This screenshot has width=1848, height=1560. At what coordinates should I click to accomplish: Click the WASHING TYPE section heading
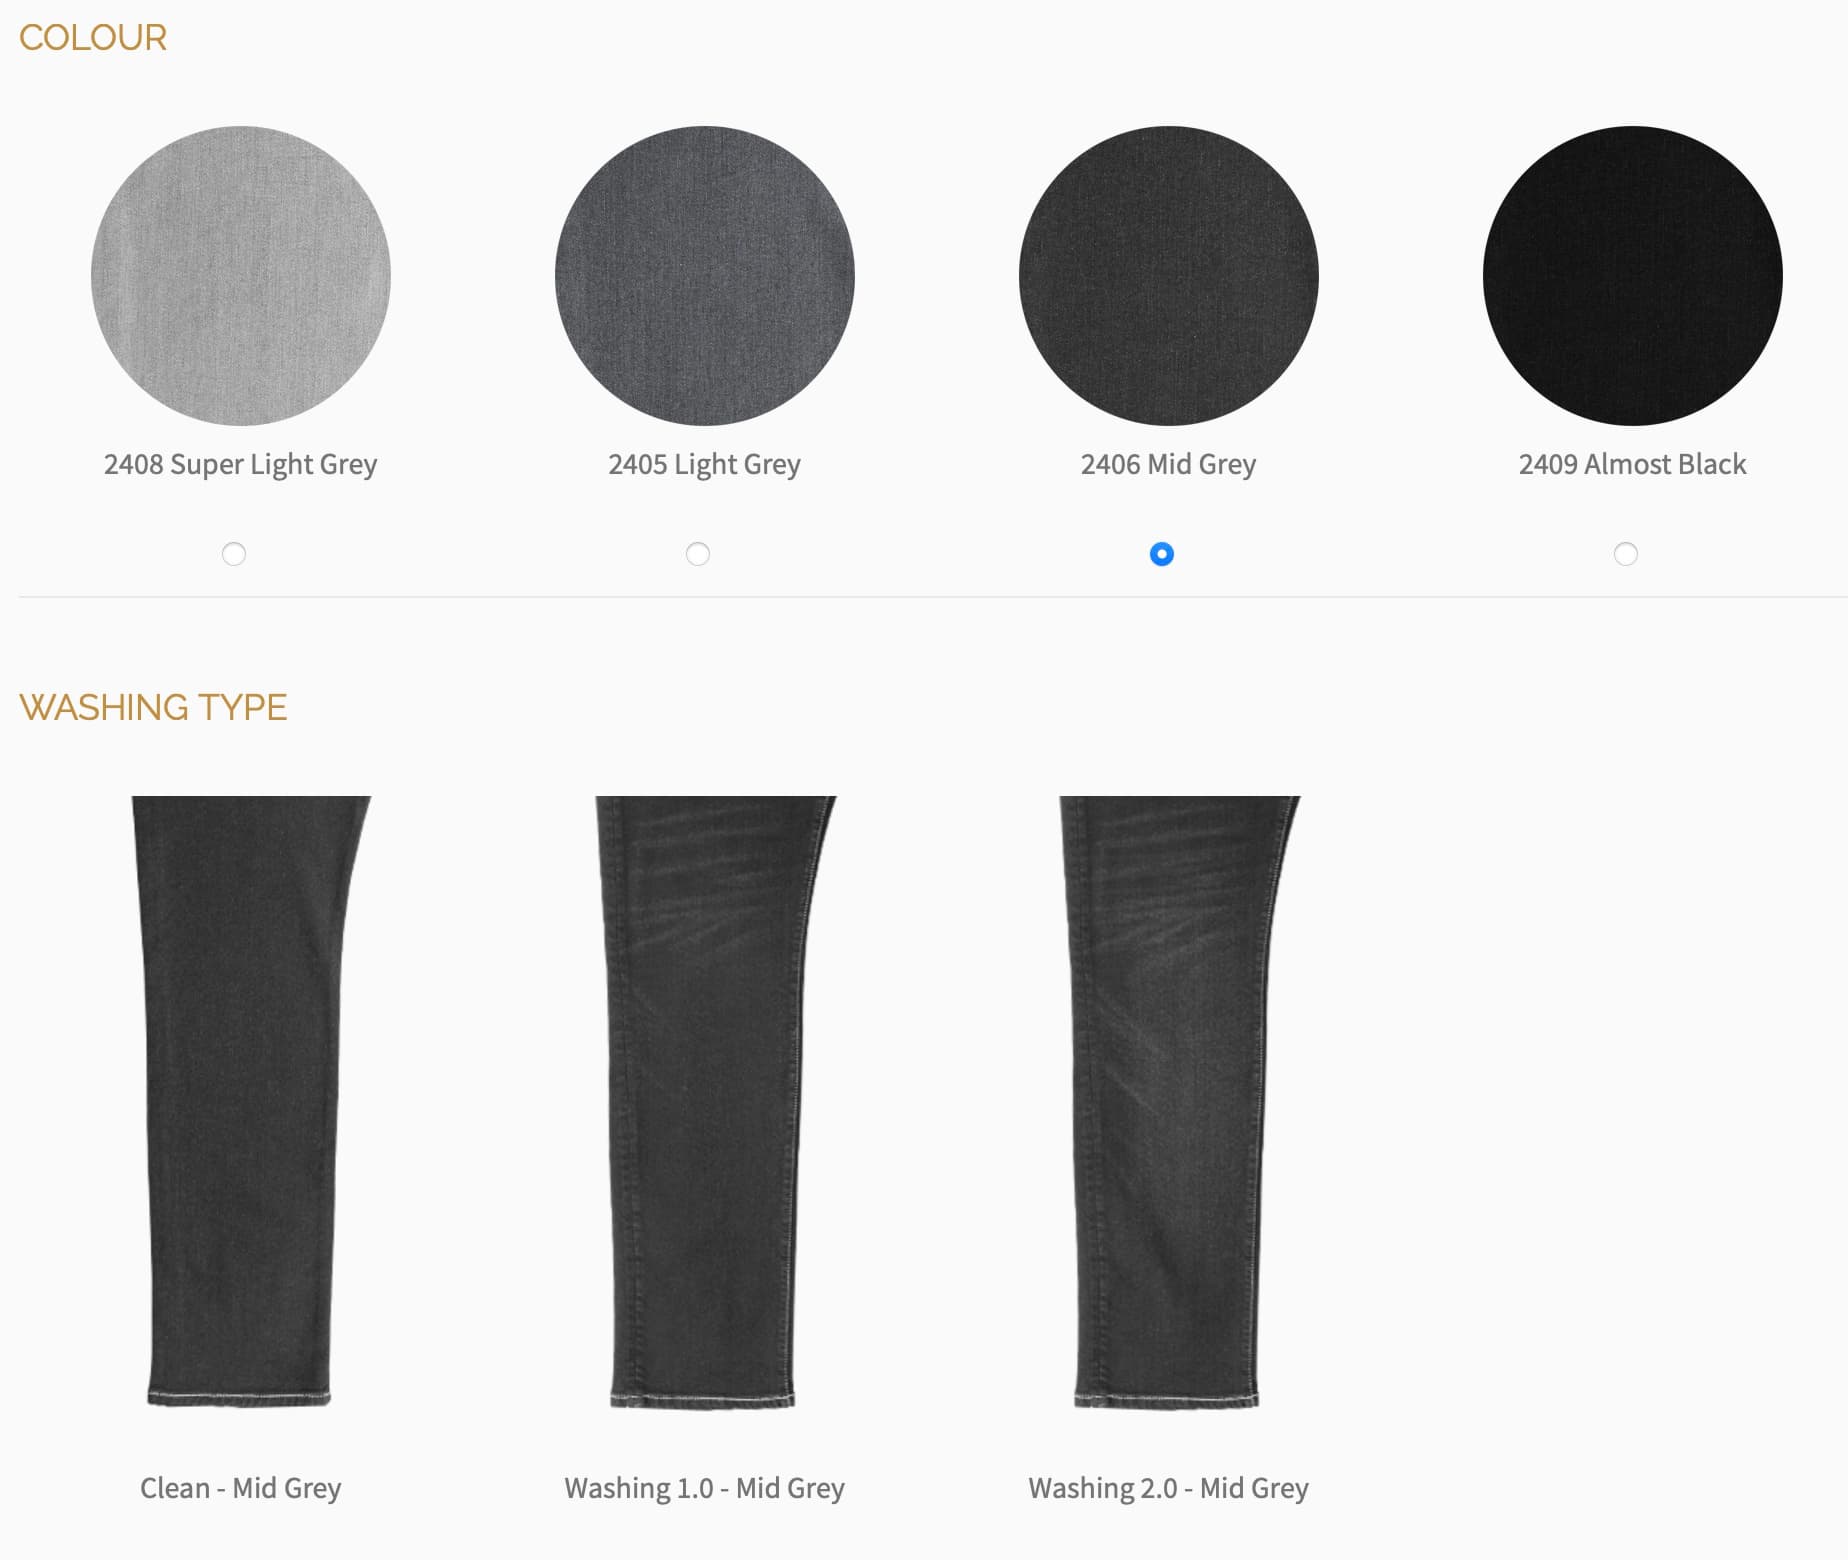153,707
